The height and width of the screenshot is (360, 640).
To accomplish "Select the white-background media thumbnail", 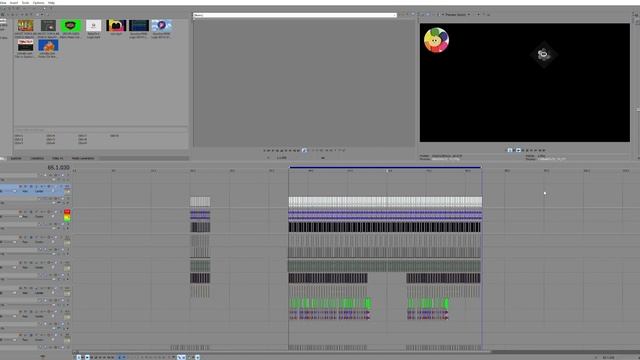I will point(93,26).
